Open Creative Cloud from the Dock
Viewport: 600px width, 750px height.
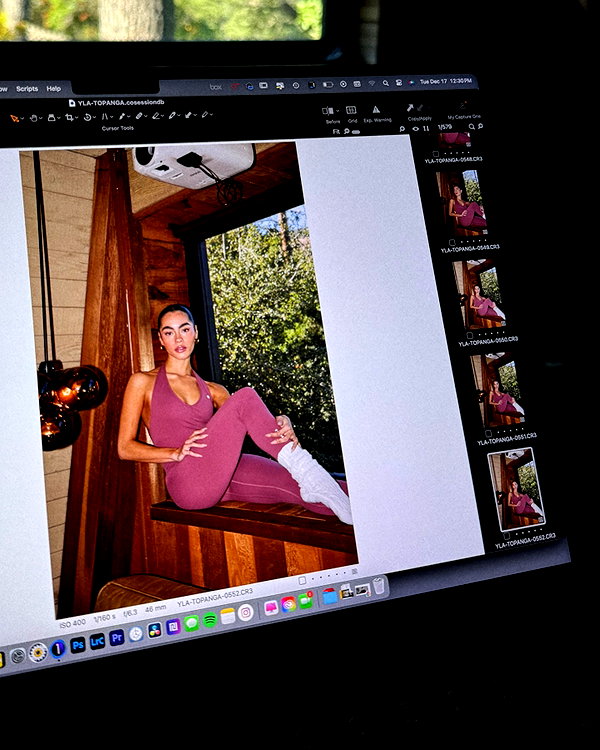[x=289, y=604]
